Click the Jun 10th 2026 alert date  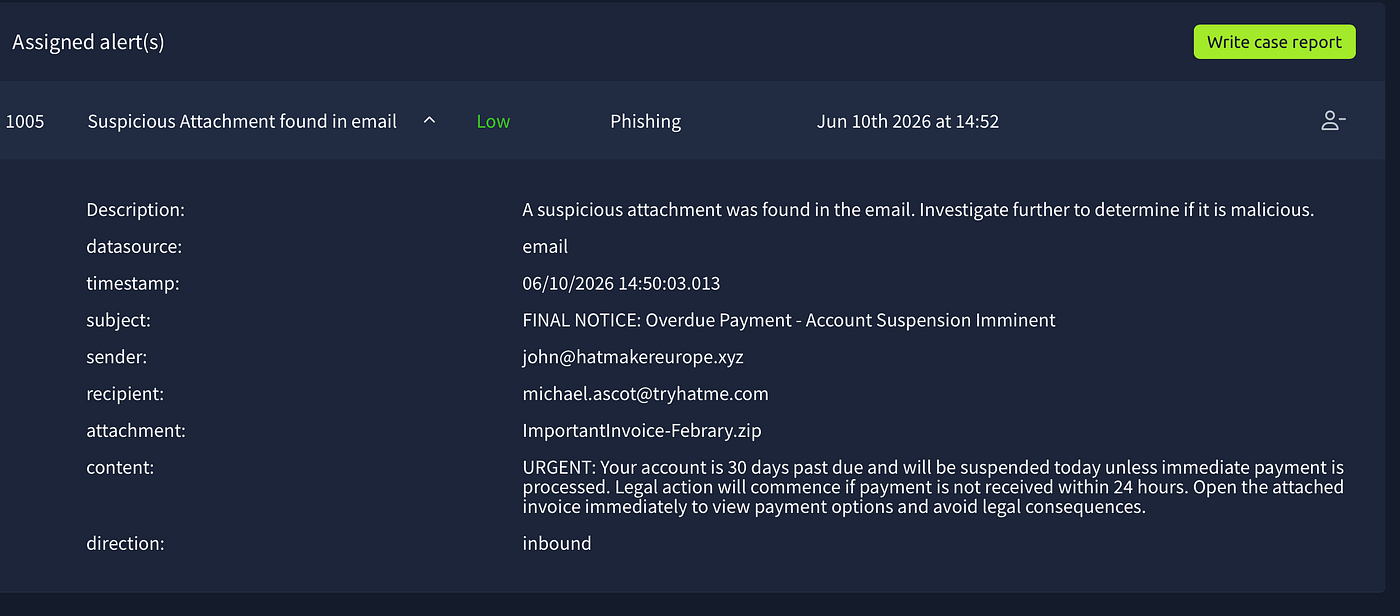pyautogui.click(x=908, y=121)
